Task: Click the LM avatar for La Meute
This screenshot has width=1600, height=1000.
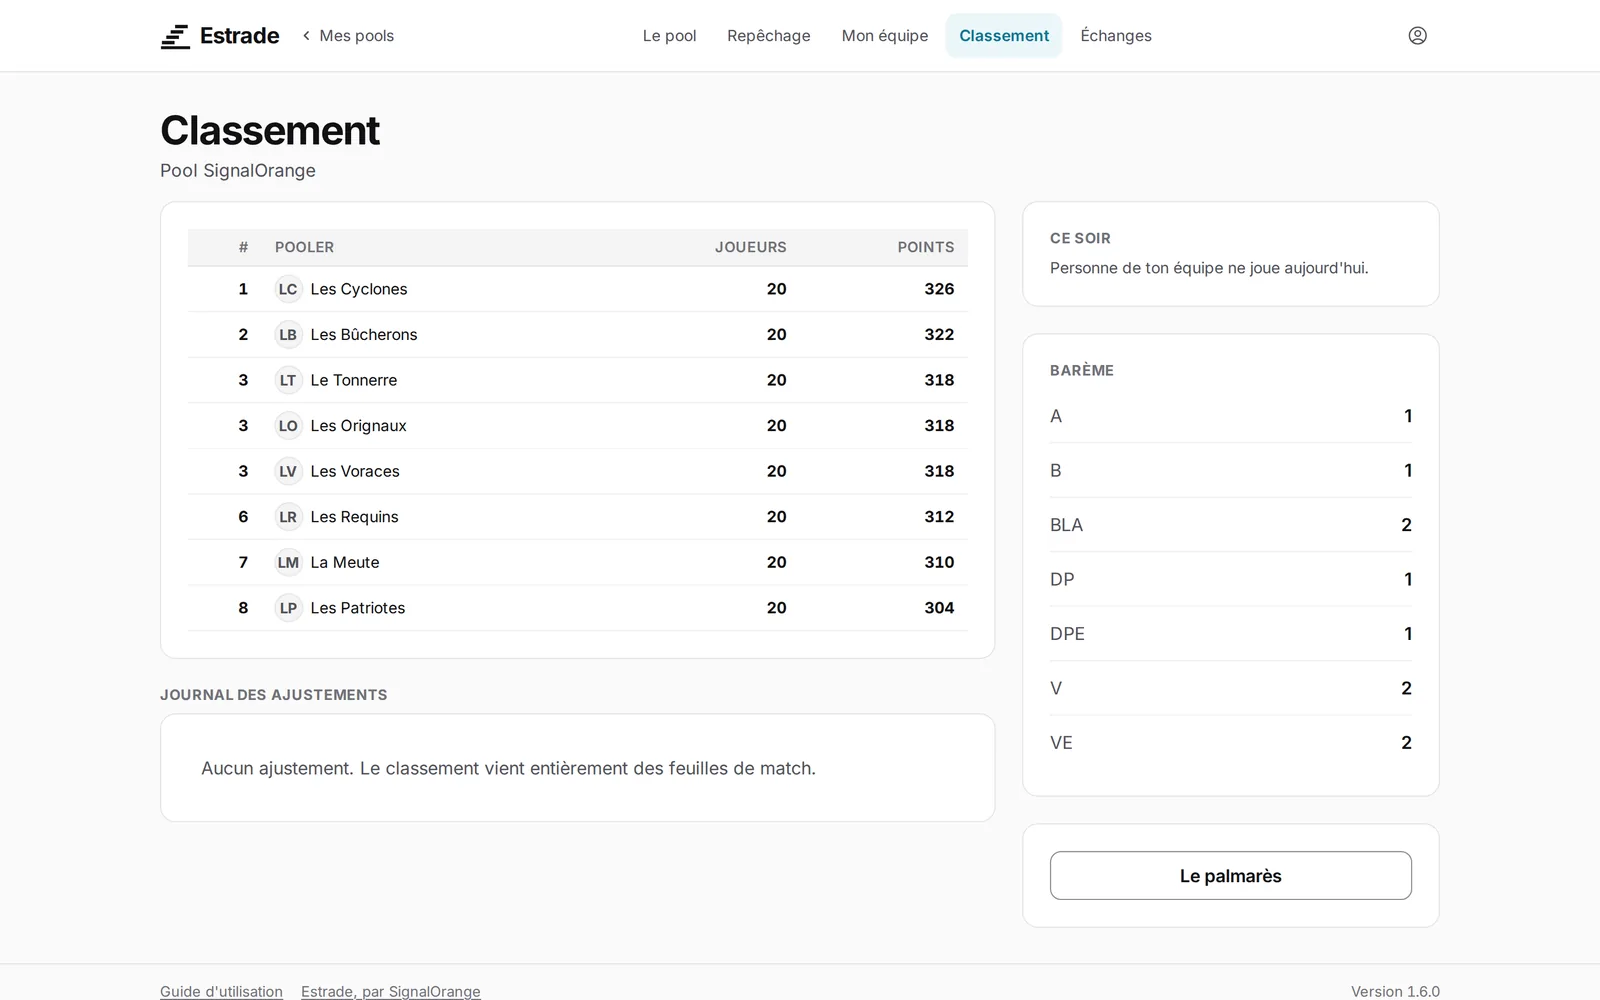Action: point(288,562)
